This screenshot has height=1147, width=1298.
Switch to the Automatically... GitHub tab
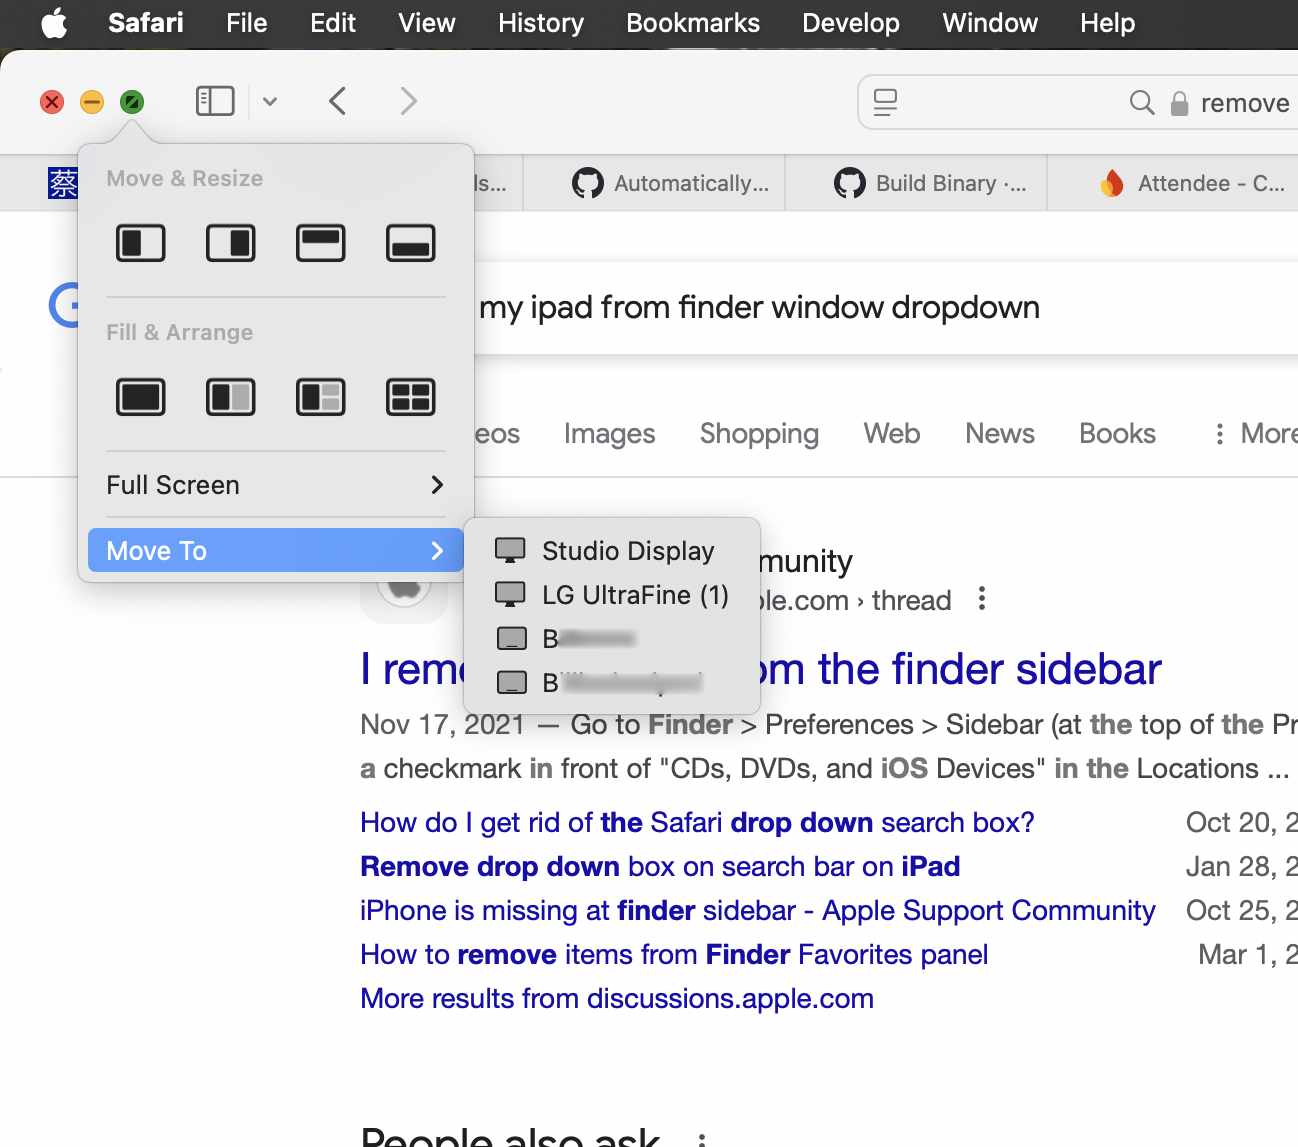(x=655, y=183)
